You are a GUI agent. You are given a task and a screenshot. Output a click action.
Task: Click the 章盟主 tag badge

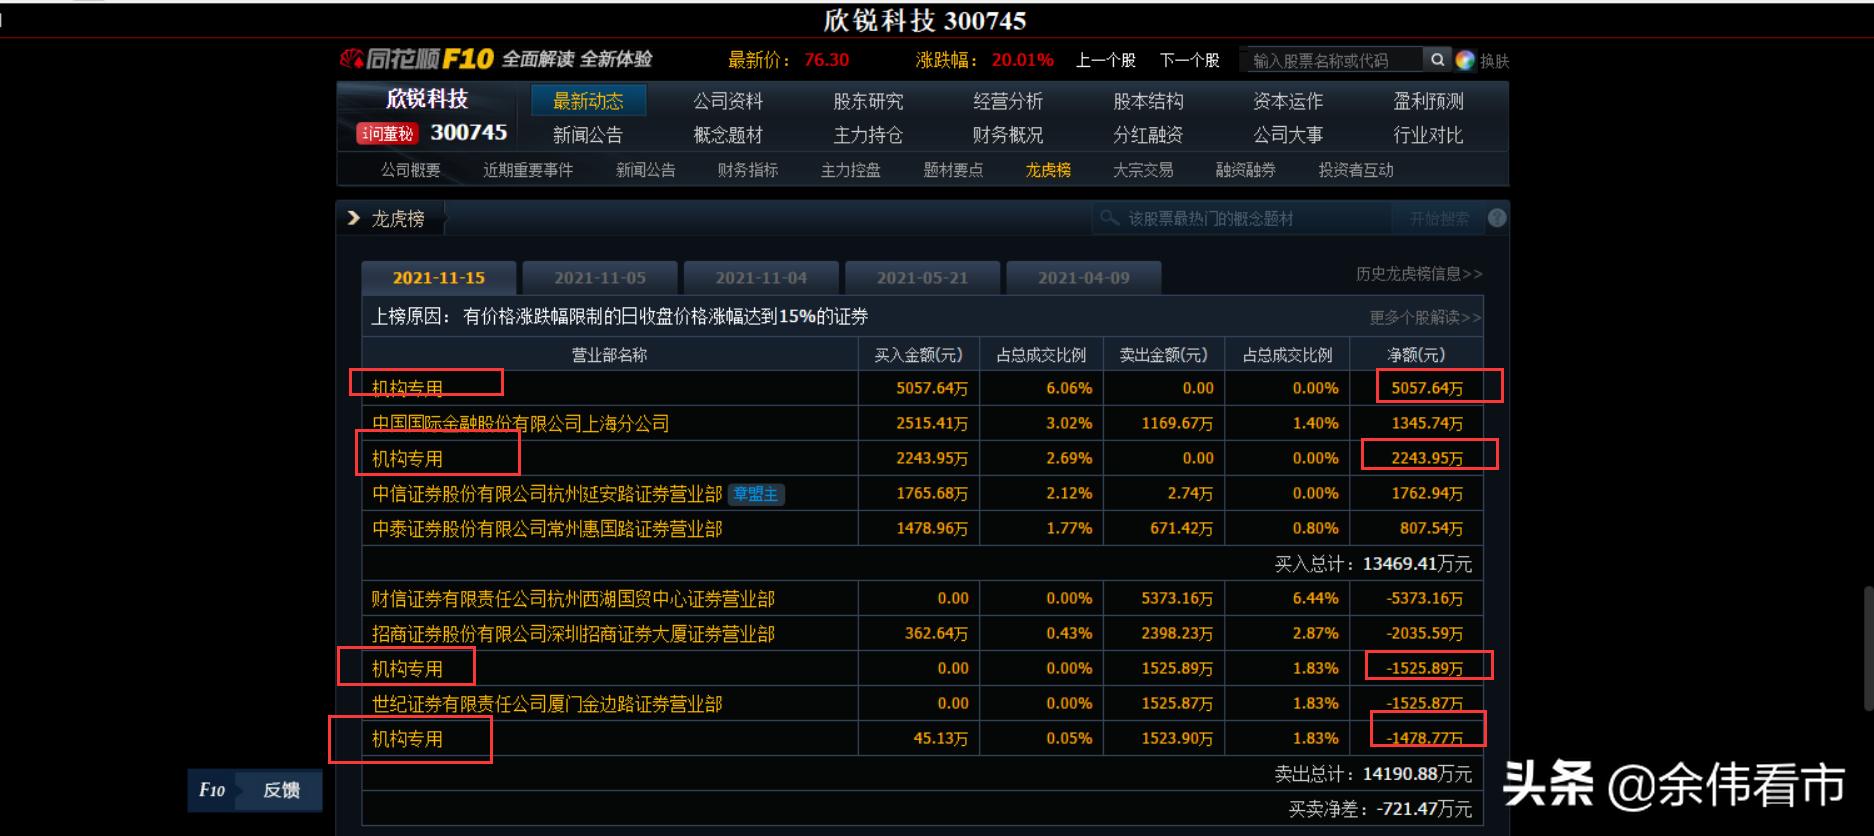point(756,494)
